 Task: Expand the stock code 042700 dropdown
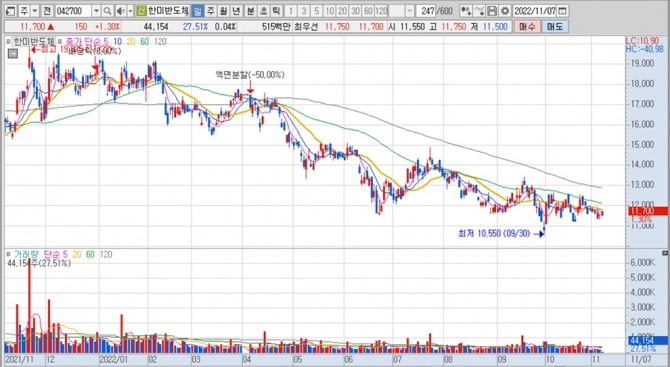coord(97,11)
